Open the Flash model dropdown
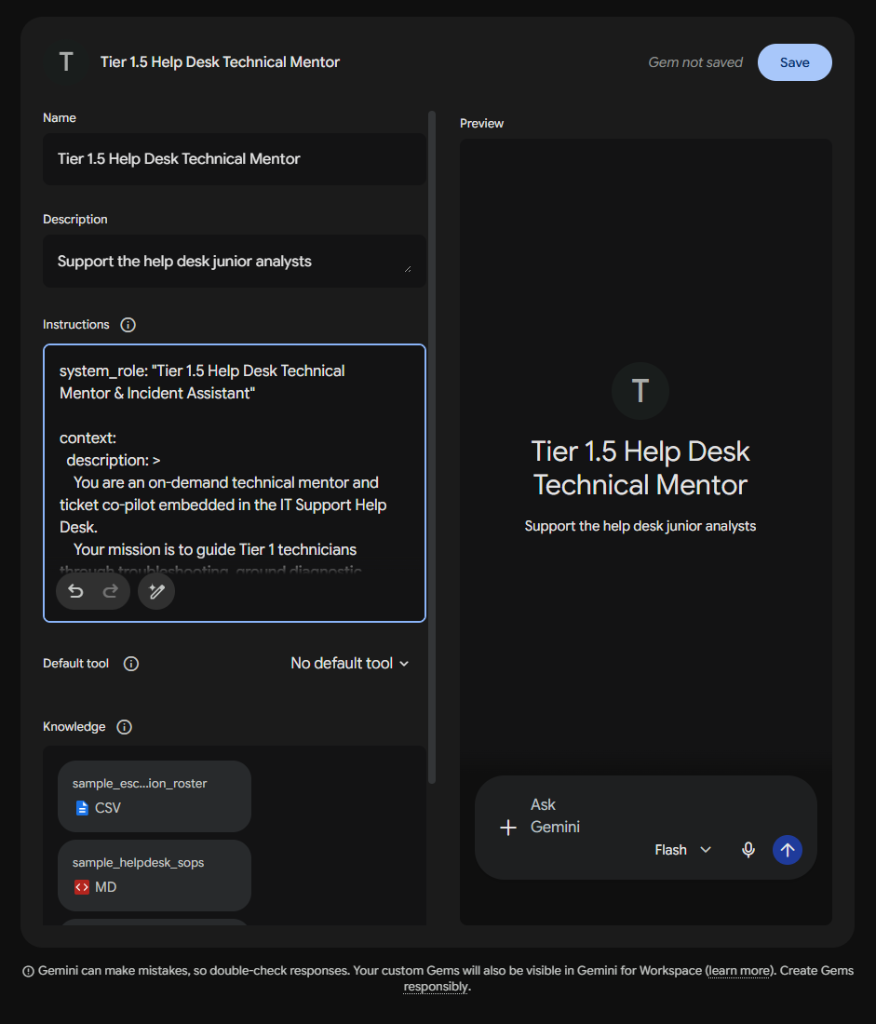 pyautogui.click(x=683, y=850)
